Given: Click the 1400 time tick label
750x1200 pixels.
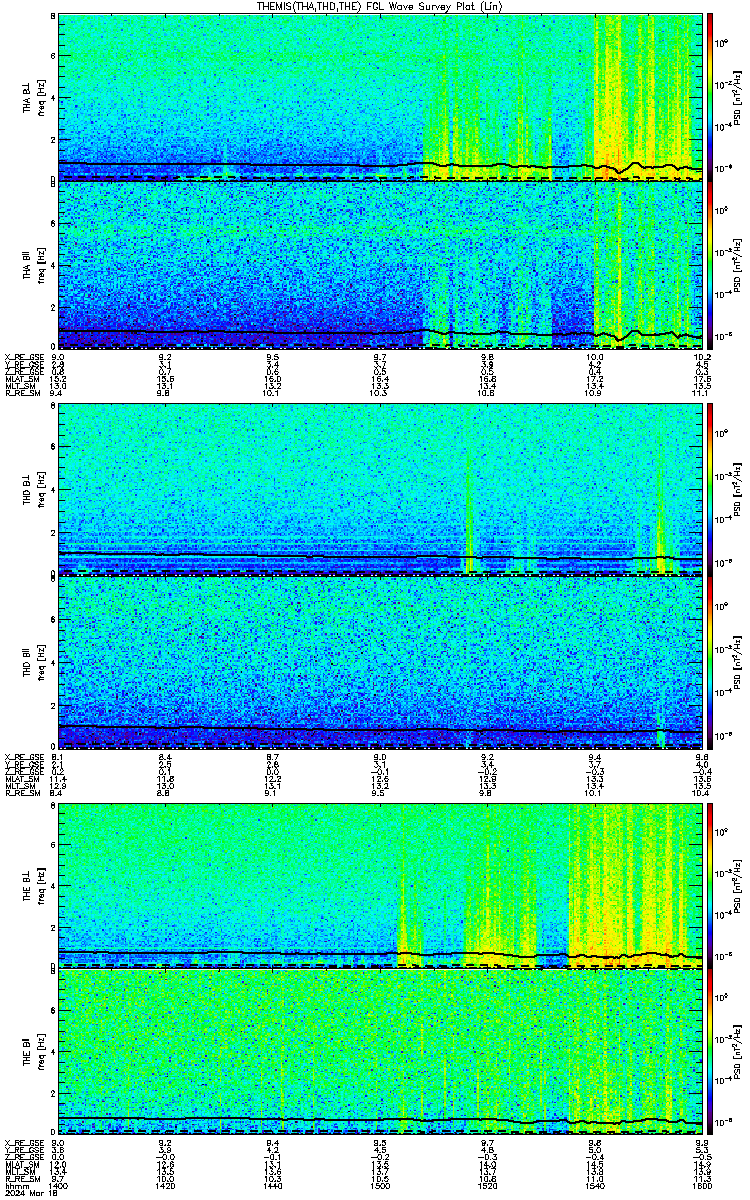Looking at the screenshot, I should [59, 1184].
